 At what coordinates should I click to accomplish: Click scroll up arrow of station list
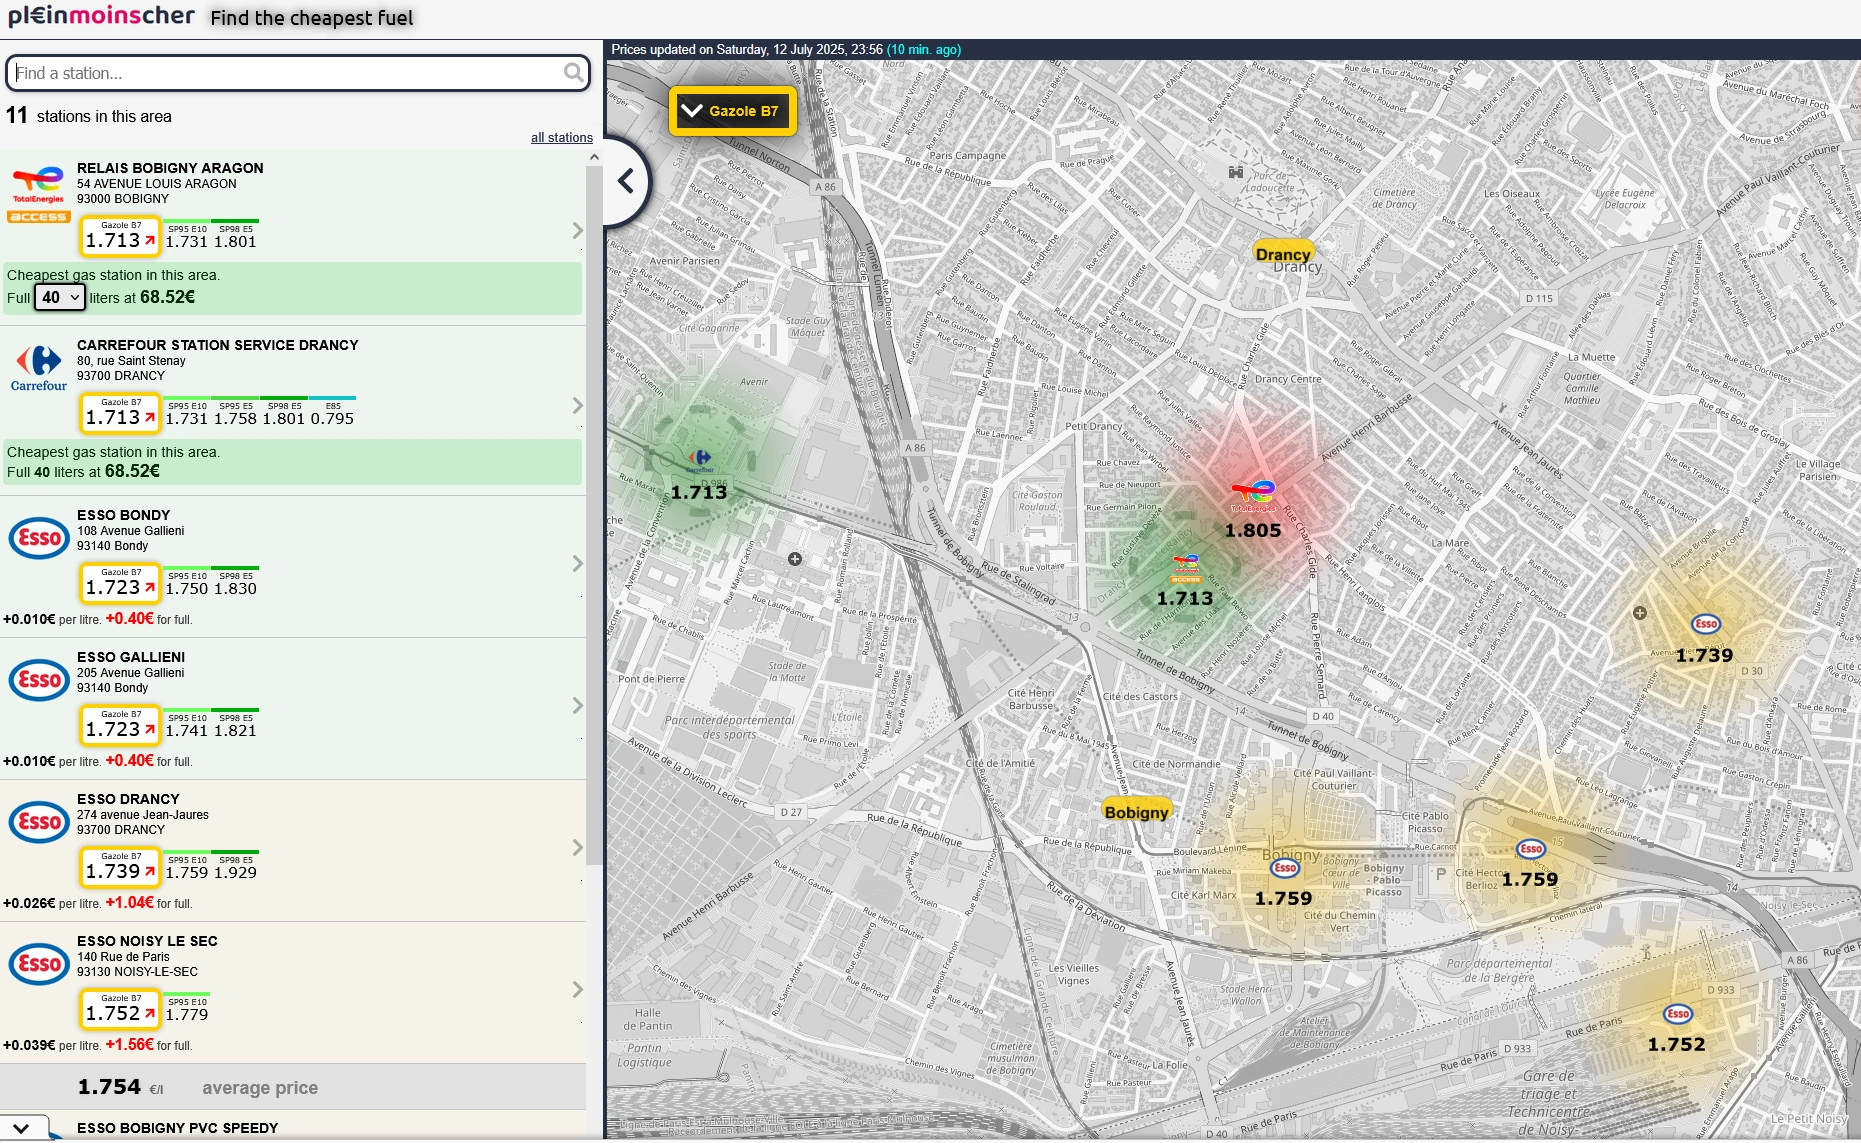tap(594, 157)
